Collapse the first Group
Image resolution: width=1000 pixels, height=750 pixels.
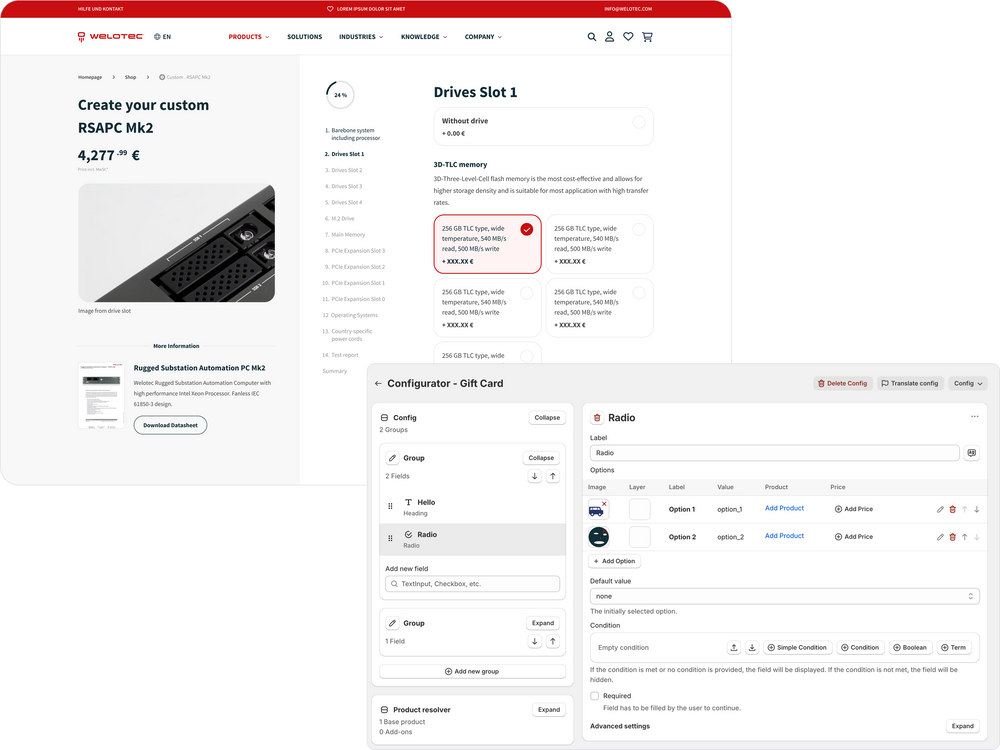click(x=541, y=458)
